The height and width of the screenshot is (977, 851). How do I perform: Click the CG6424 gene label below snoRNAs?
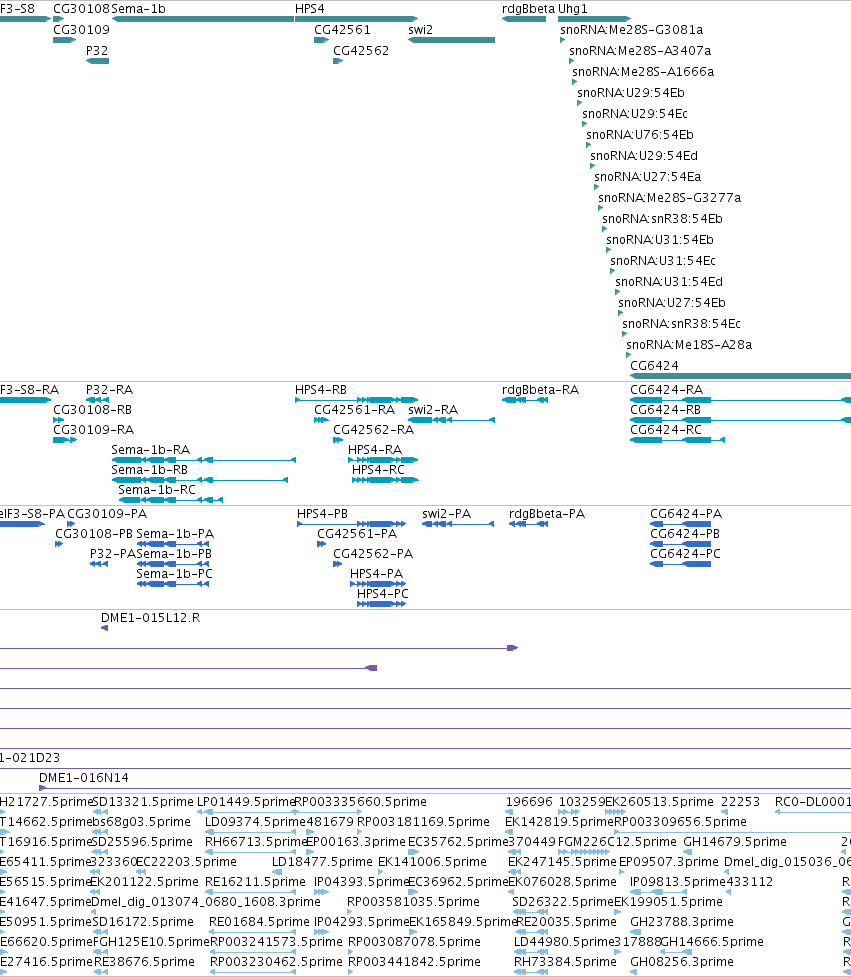click(654, 366)
